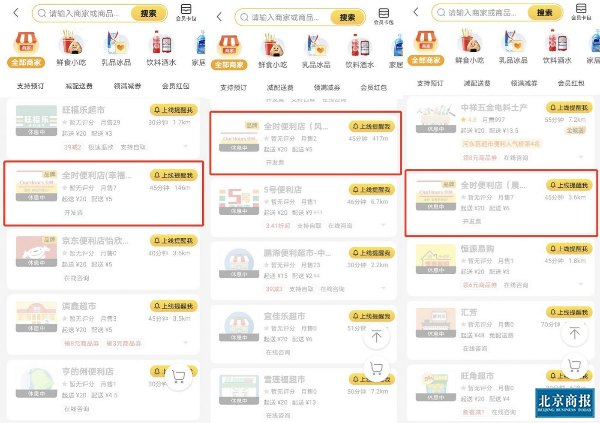
Task: Select 会员红包 filter in middle screenshot
Action: (373, 87)
